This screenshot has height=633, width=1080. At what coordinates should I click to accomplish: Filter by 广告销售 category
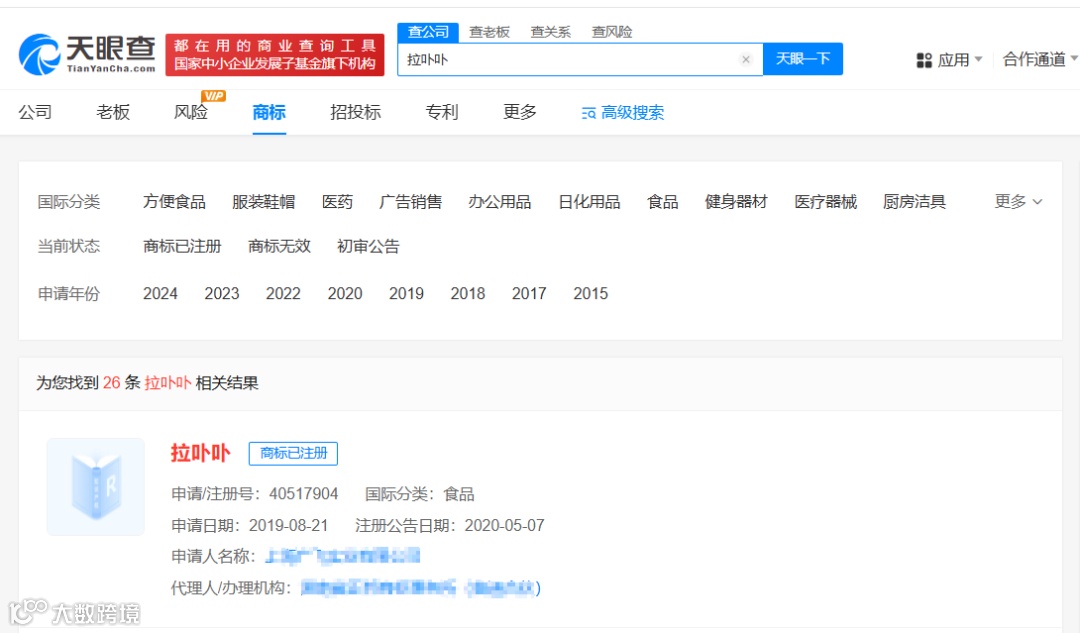click(x=411, y=202)
